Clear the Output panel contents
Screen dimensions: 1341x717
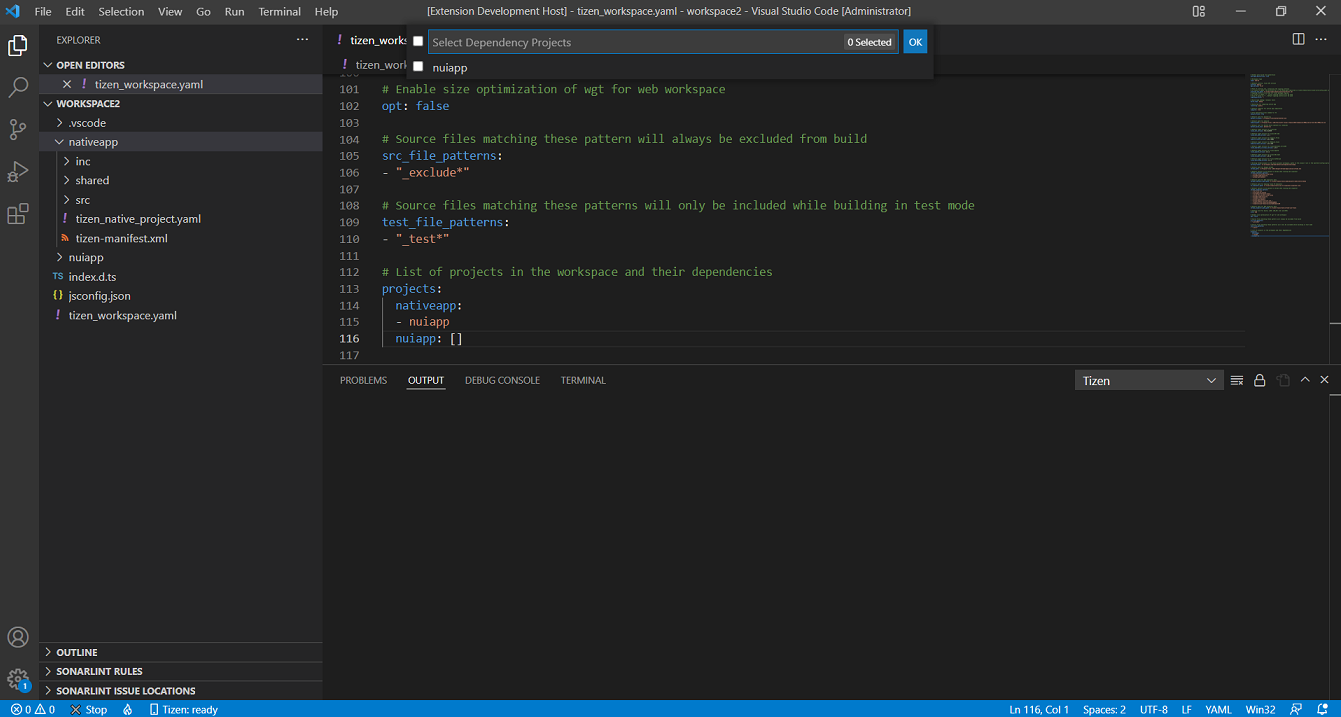pyautogui.click(x=1237, y=380)
